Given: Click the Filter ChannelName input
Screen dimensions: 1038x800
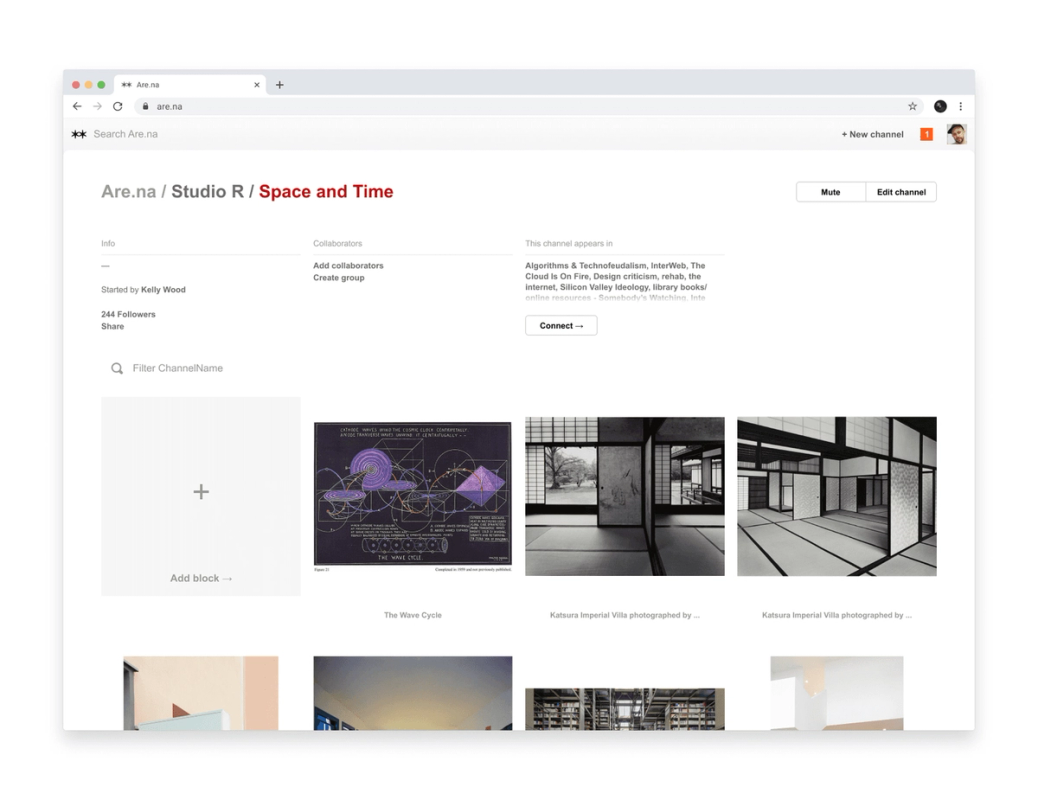Looking at the screenshot, I should pos(178,368).
